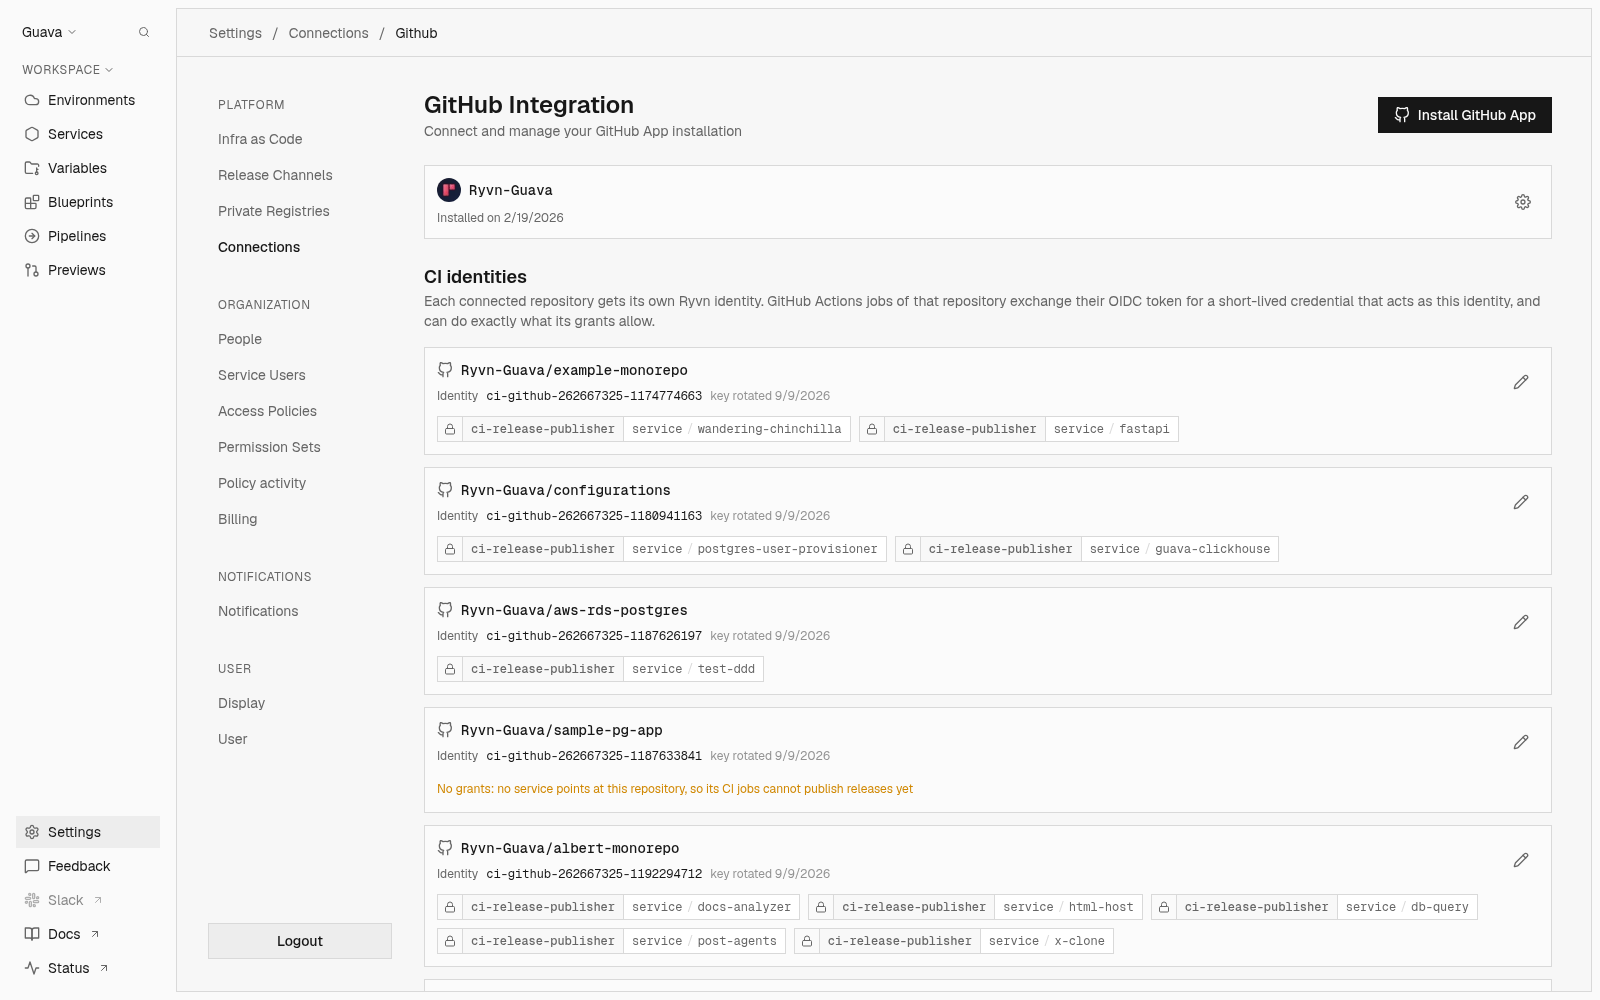
Task: Open Policy activity settings
Action: pyautogui.click(x=262, y=483)
